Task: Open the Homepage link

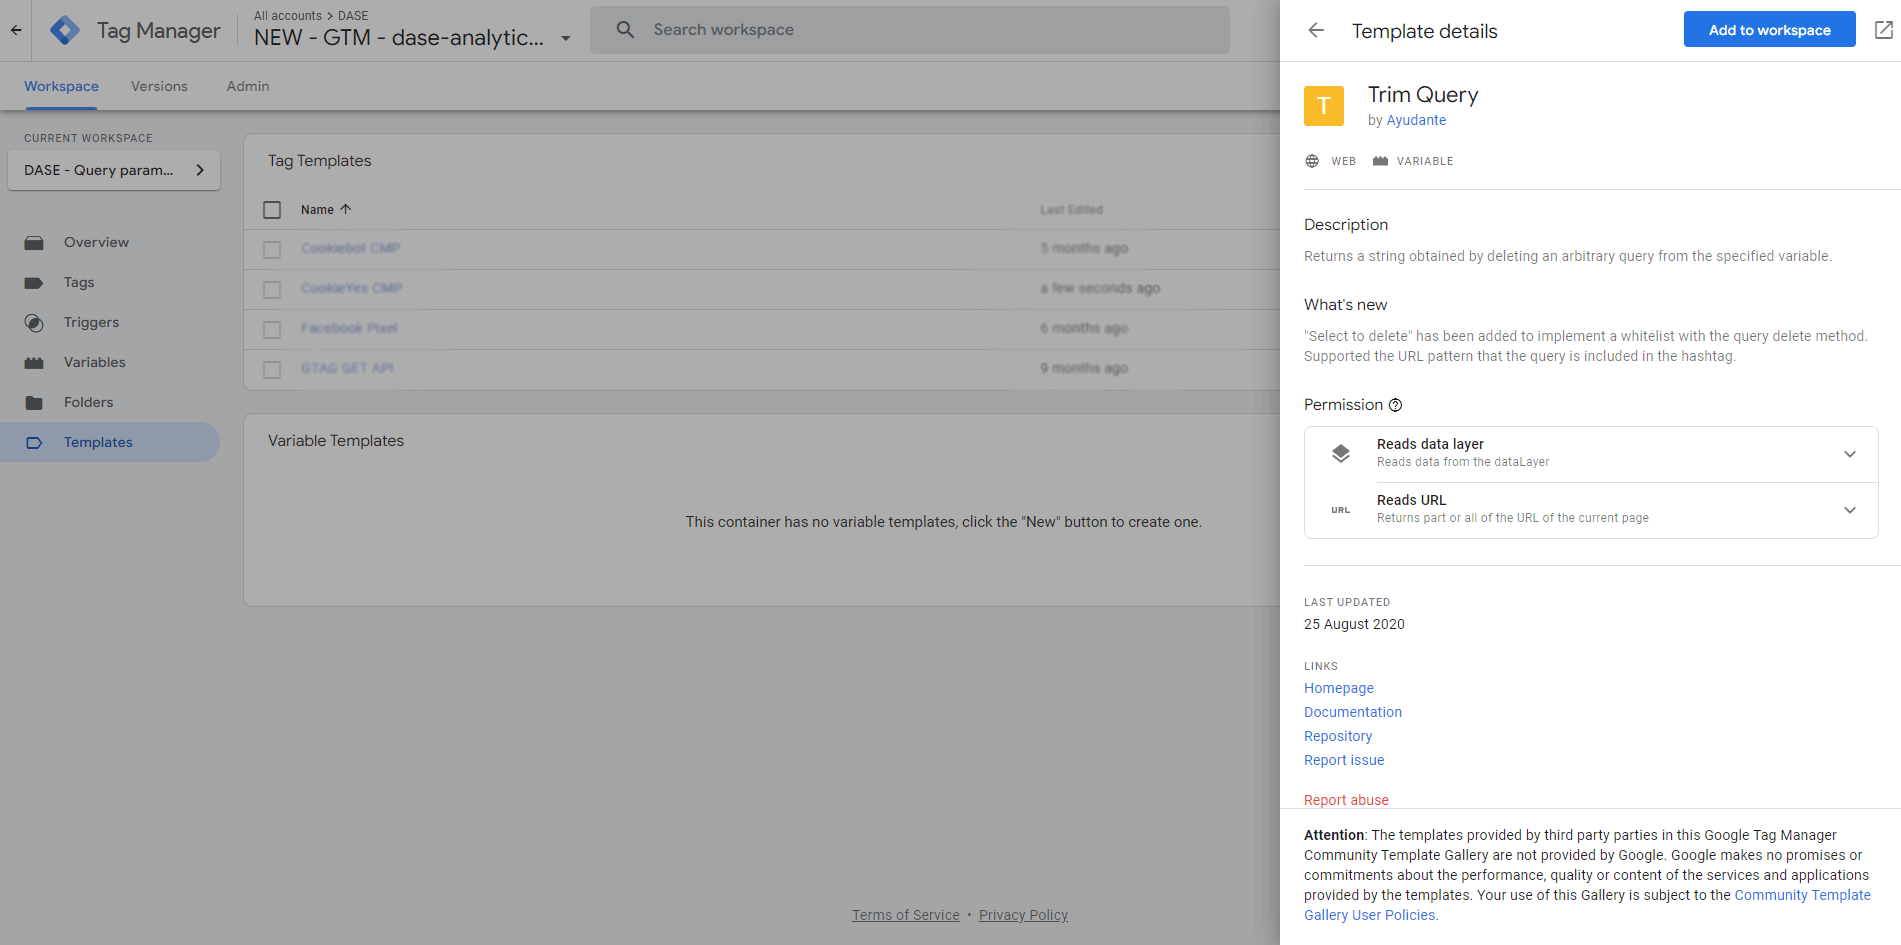Action: pyautogui.click(x=1338, y=688)
